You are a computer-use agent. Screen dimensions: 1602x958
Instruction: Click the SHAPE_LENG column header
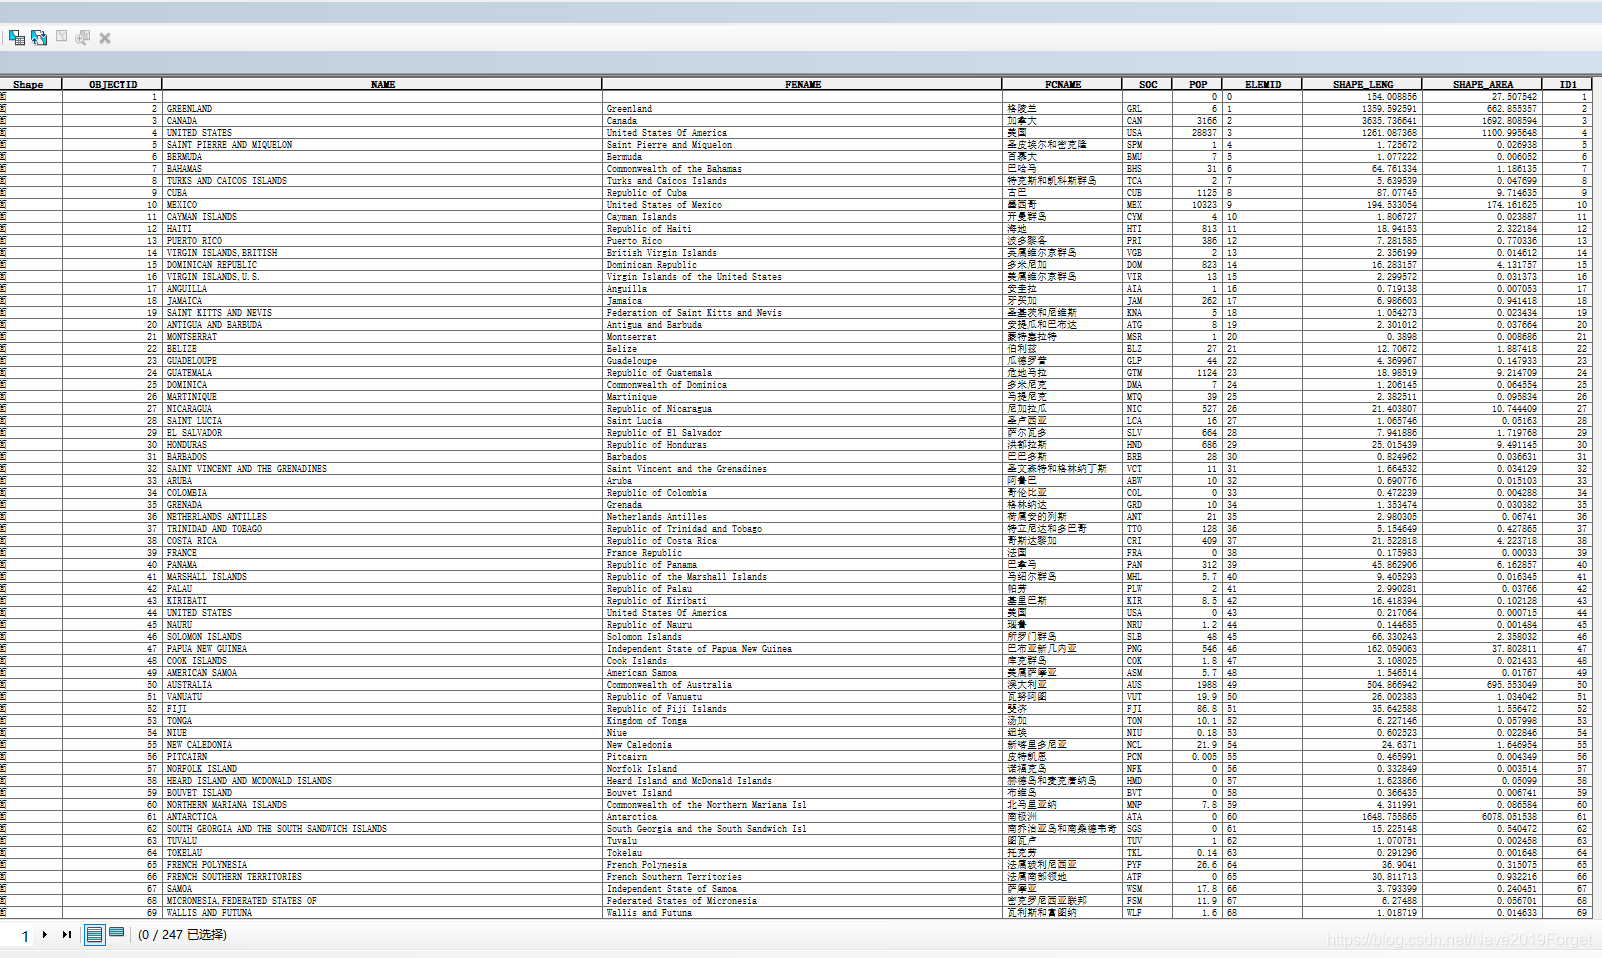[1363, 84]
